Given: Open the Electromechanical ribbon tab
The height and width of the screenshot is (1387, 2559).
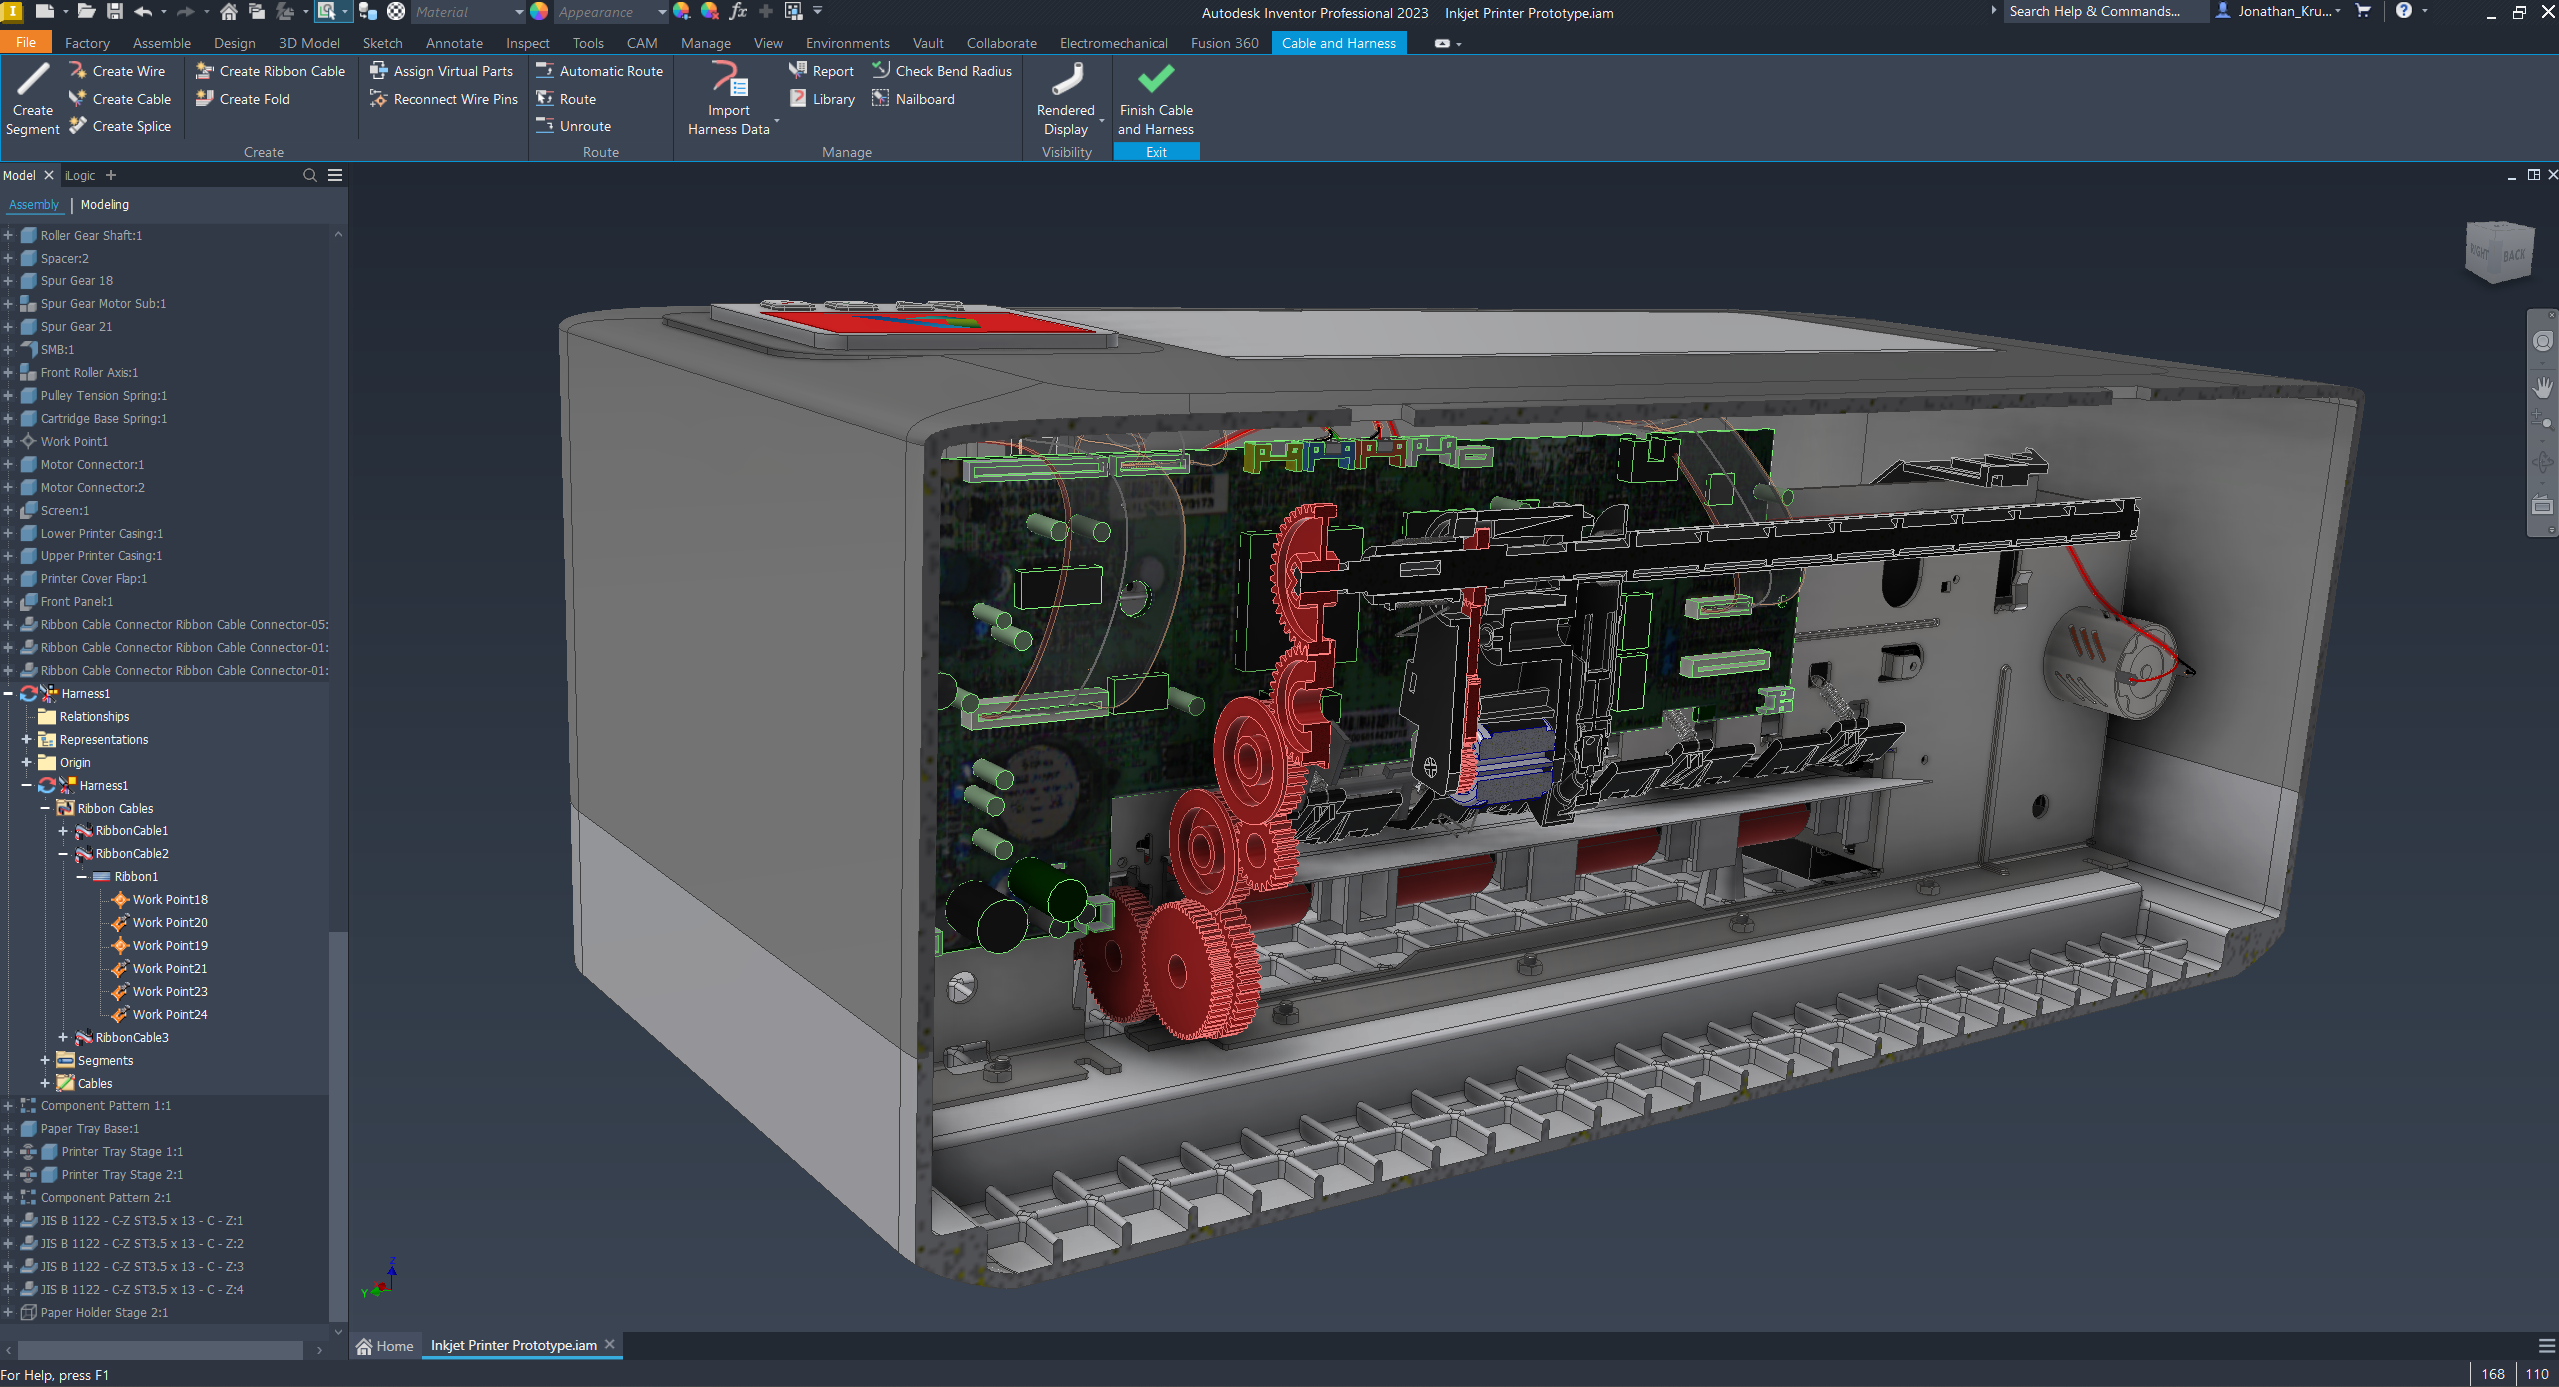Looking at the screenshot, I should (1112, 43).
